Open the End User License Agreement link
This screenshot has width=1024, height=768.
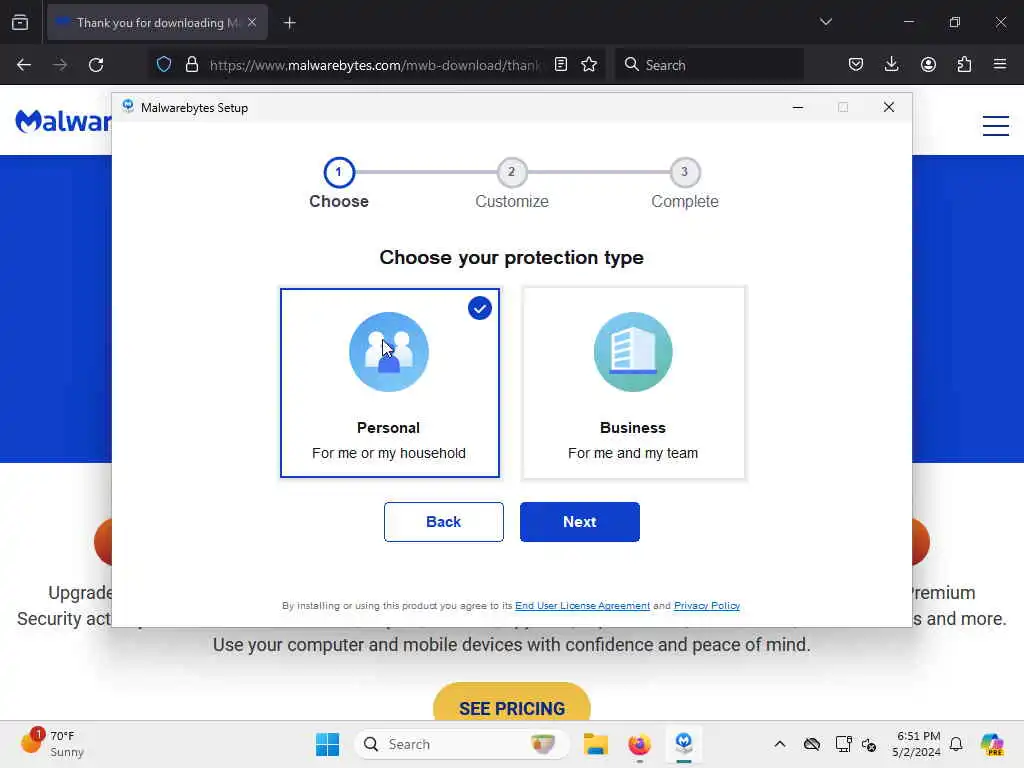coord(583,605)
